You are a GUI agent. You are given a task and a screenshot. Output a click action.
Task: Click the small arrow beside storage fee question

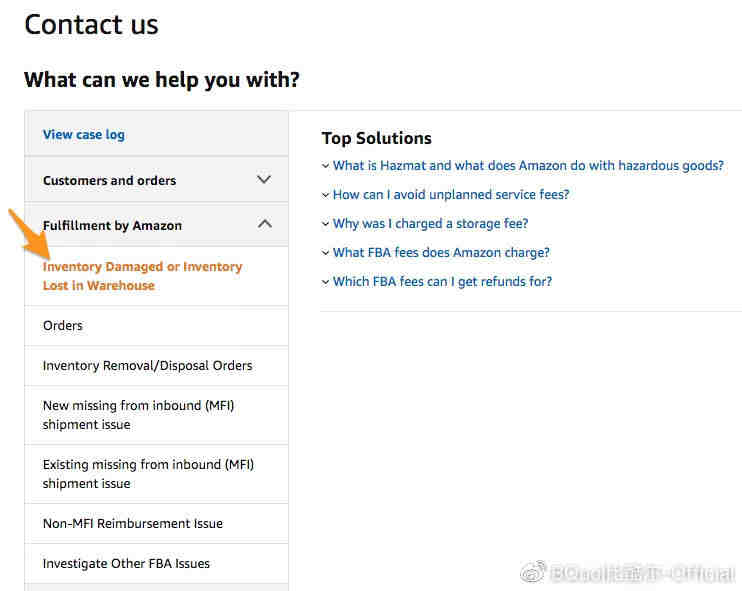326,224
